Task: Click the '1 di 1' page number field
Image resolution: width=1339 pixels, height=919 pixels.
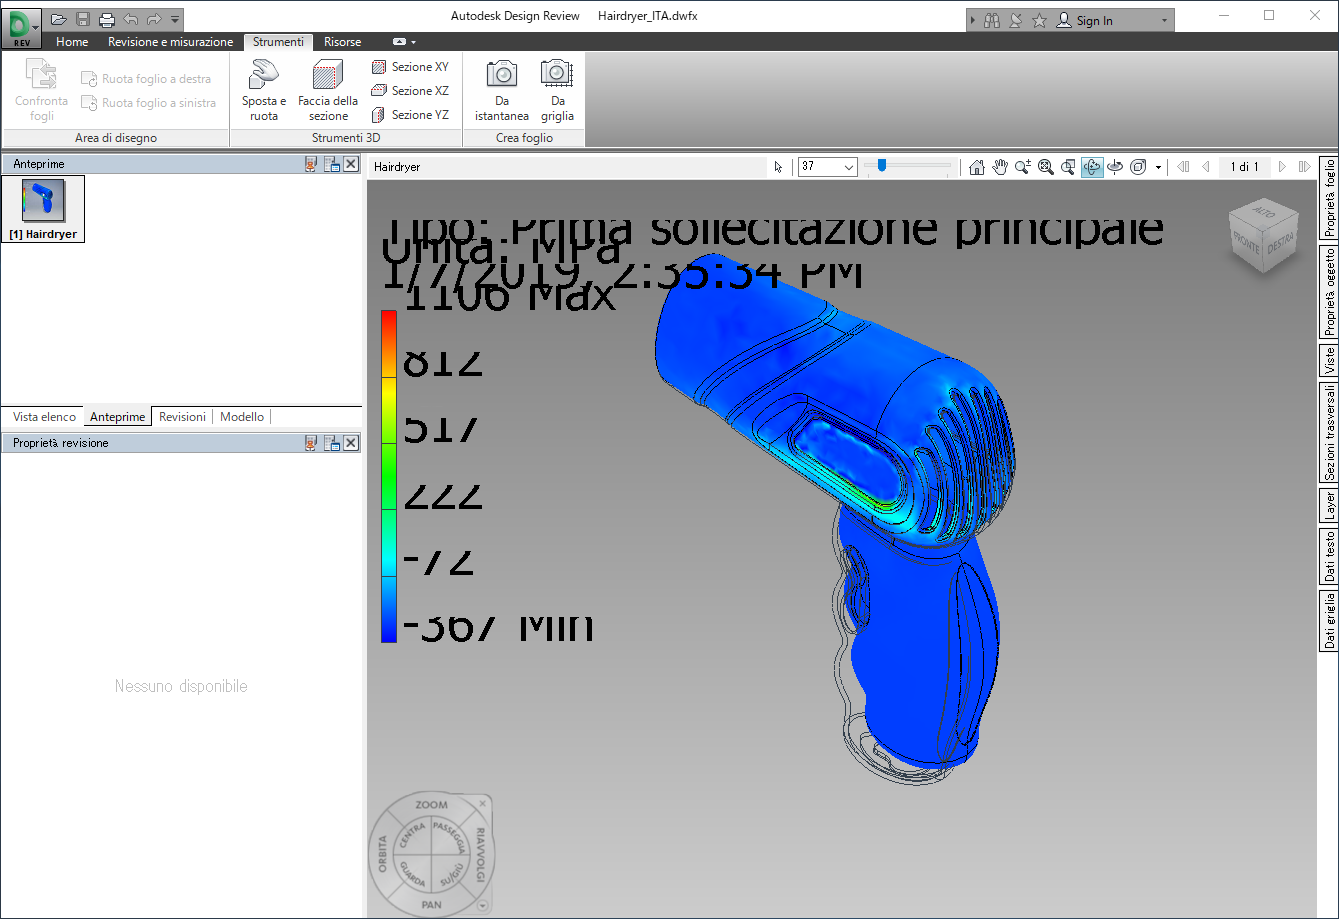Action: 1244,167
